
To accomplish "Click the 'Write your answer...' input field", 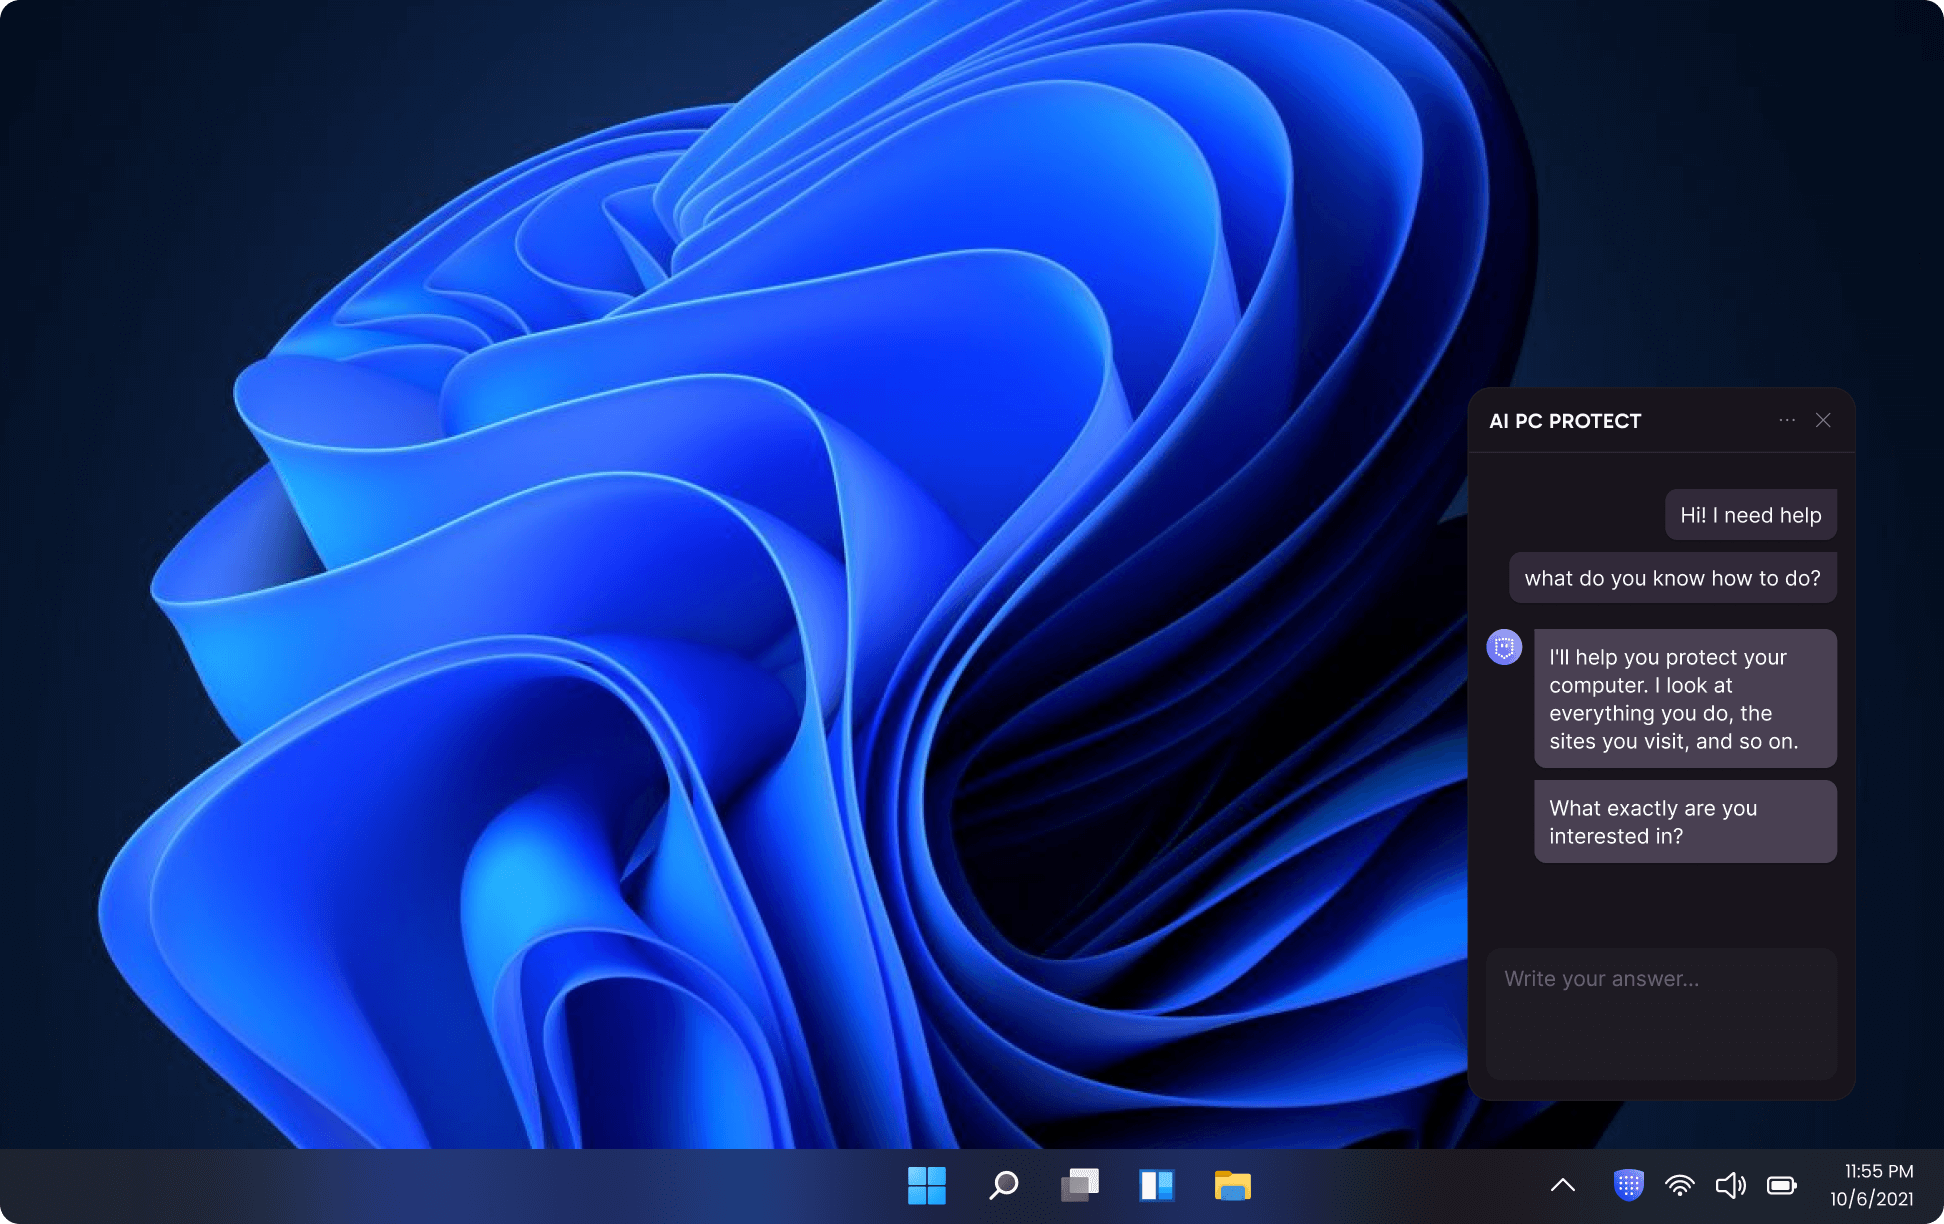I will [1661, 1013].
